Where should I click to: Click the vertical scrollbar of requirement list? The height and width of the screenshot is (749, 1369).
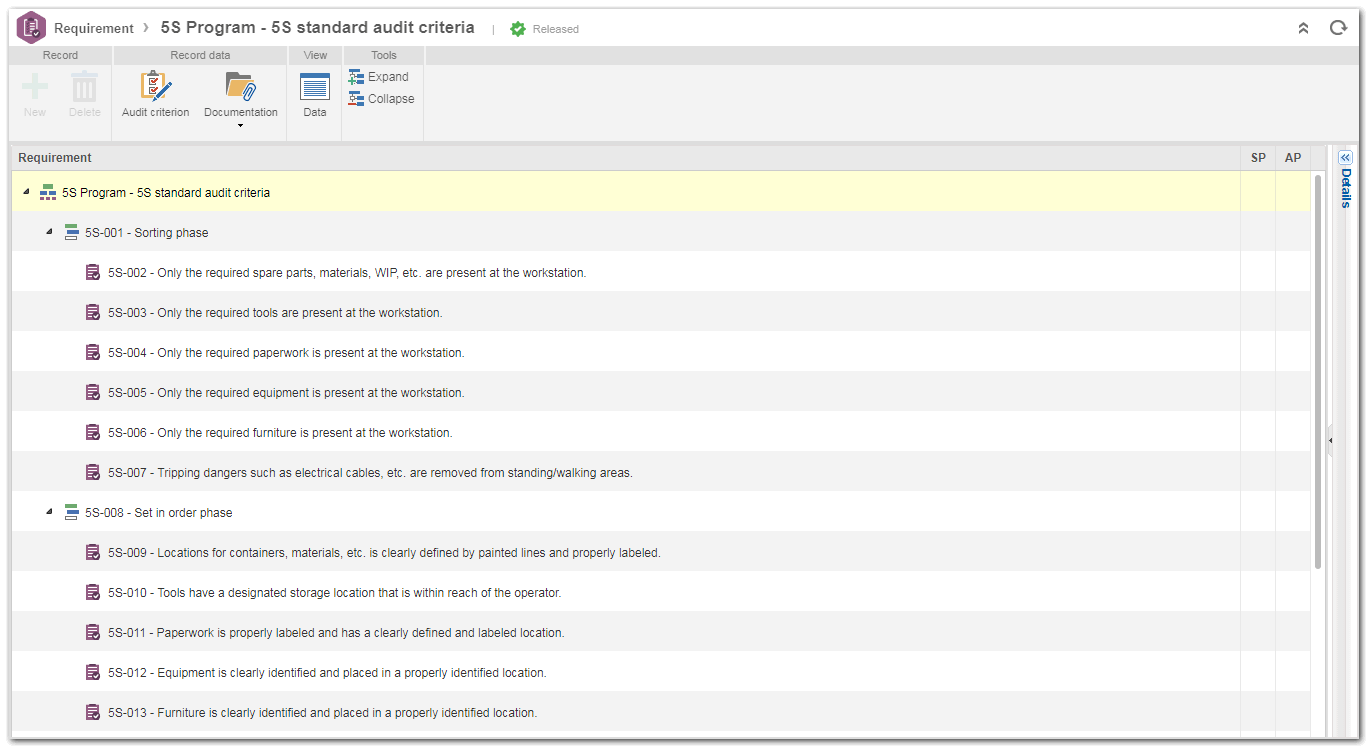(1318, 372)
